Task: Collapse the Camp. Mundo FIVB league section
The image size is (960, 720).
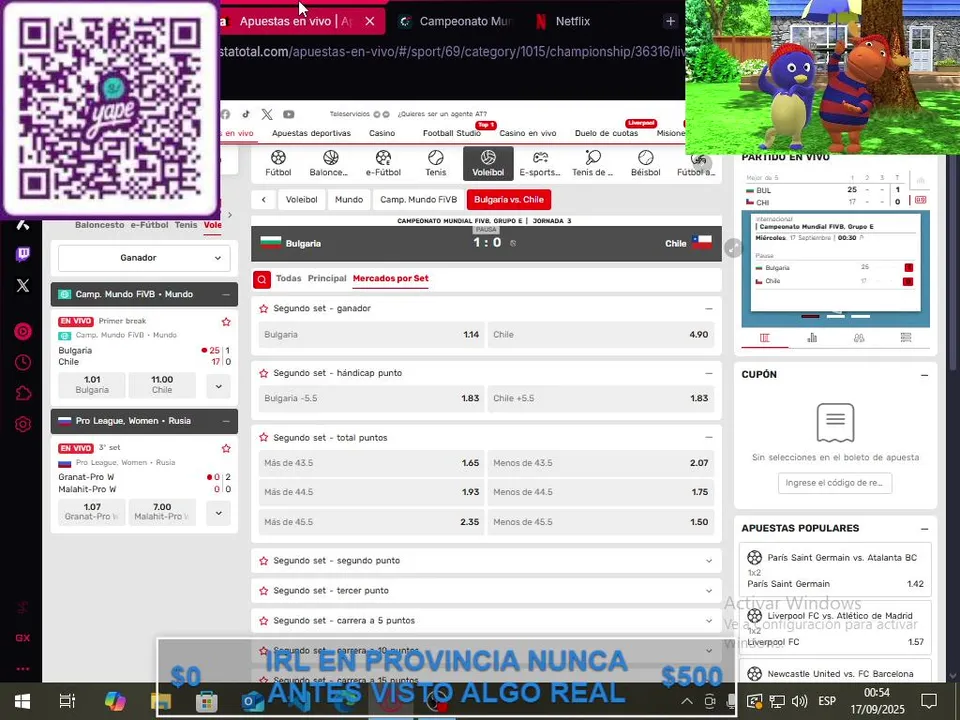Action: coord(226,294)
